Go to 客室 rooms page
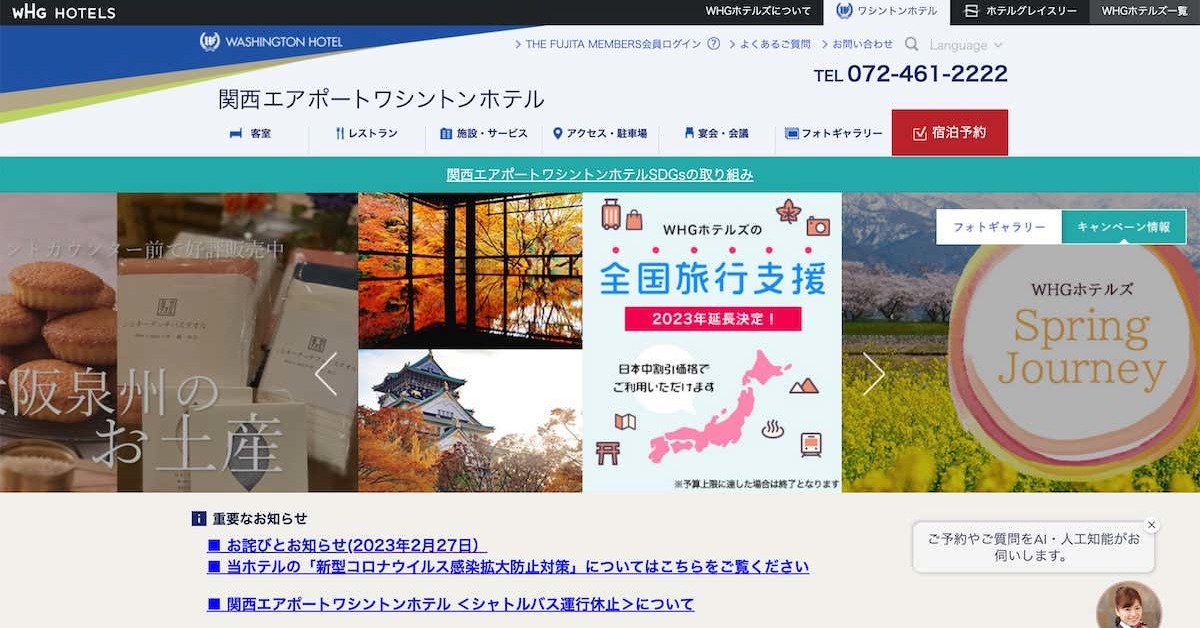This screenshot has height=628, width=1200. coord(251,133)
